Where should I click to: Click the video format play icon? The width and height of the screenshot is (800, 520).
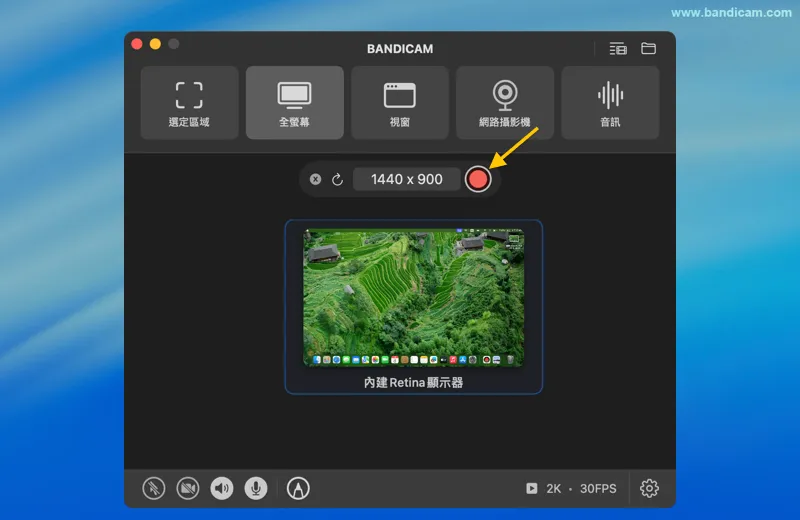point(532,488)
